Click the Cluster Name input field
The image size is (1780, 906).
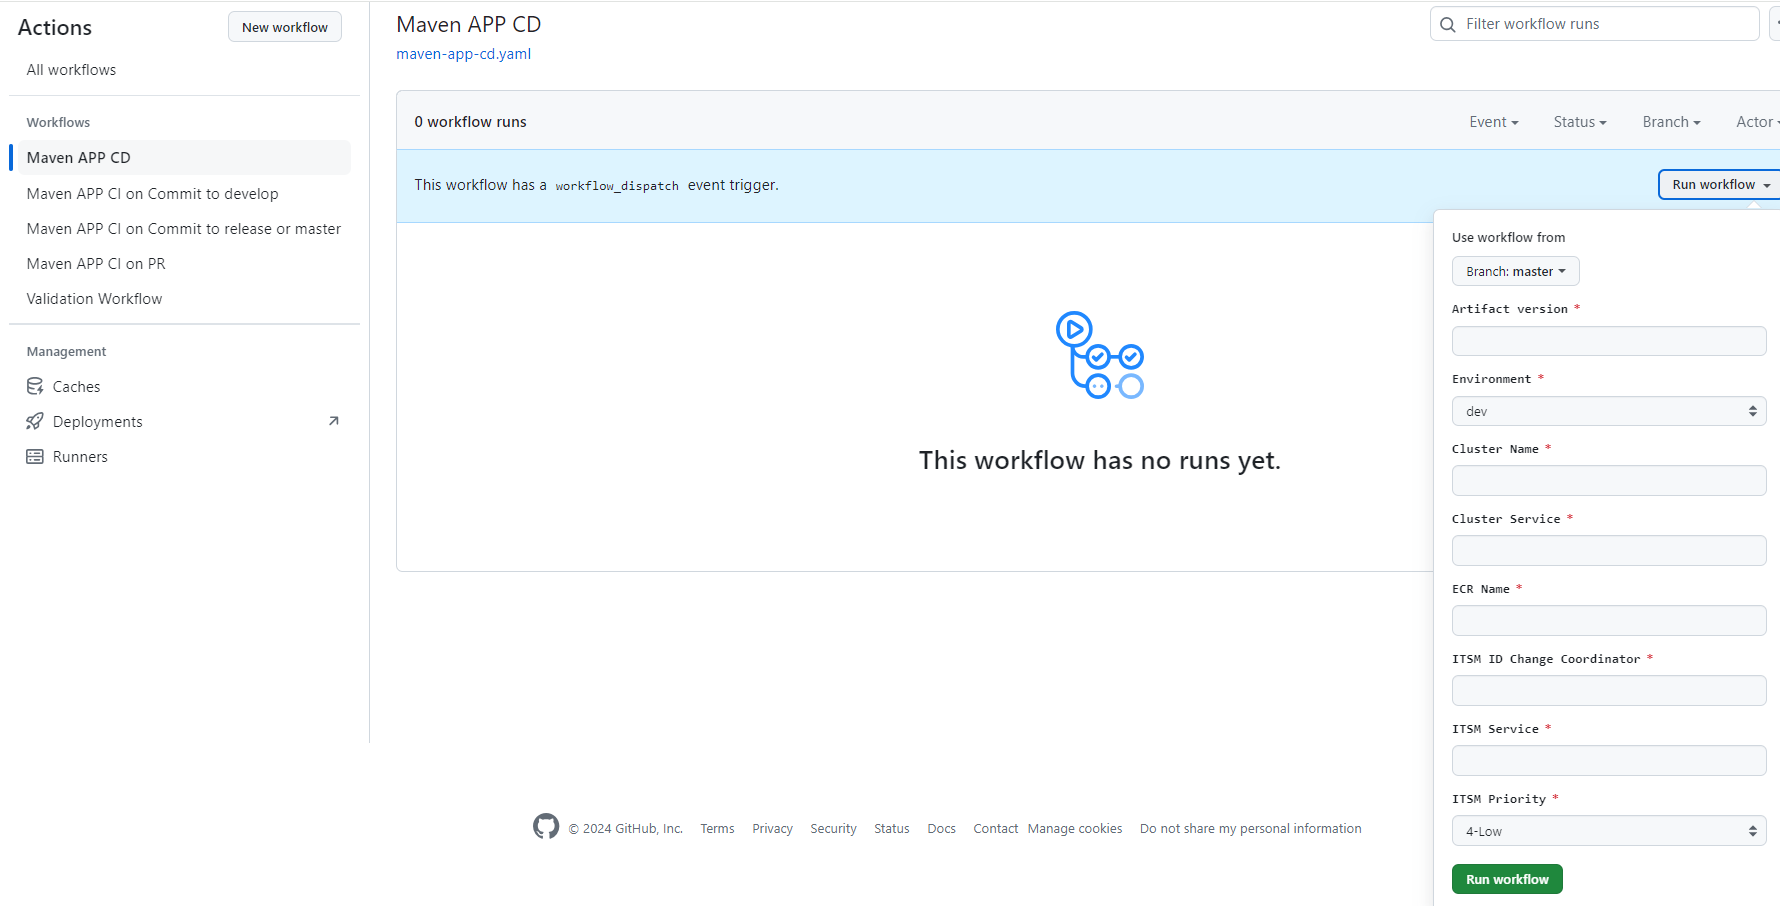(1609, 481)
